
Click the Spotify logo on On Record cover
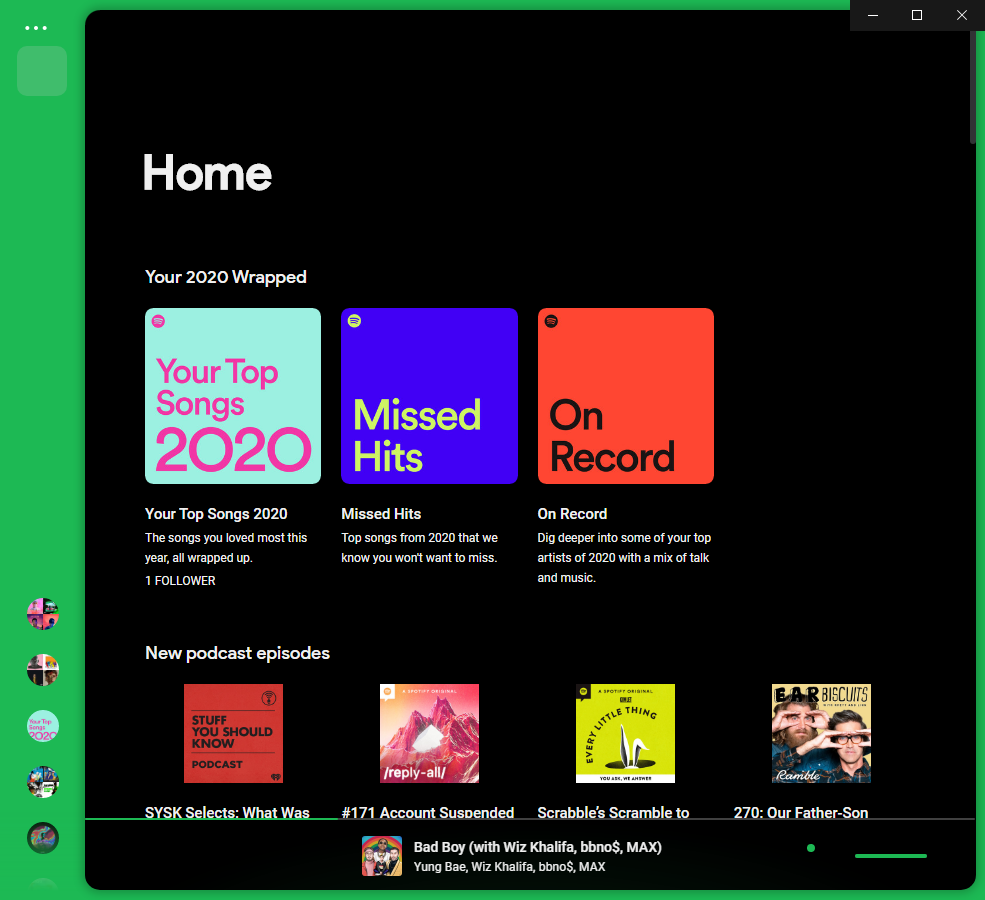coord(551,322)
